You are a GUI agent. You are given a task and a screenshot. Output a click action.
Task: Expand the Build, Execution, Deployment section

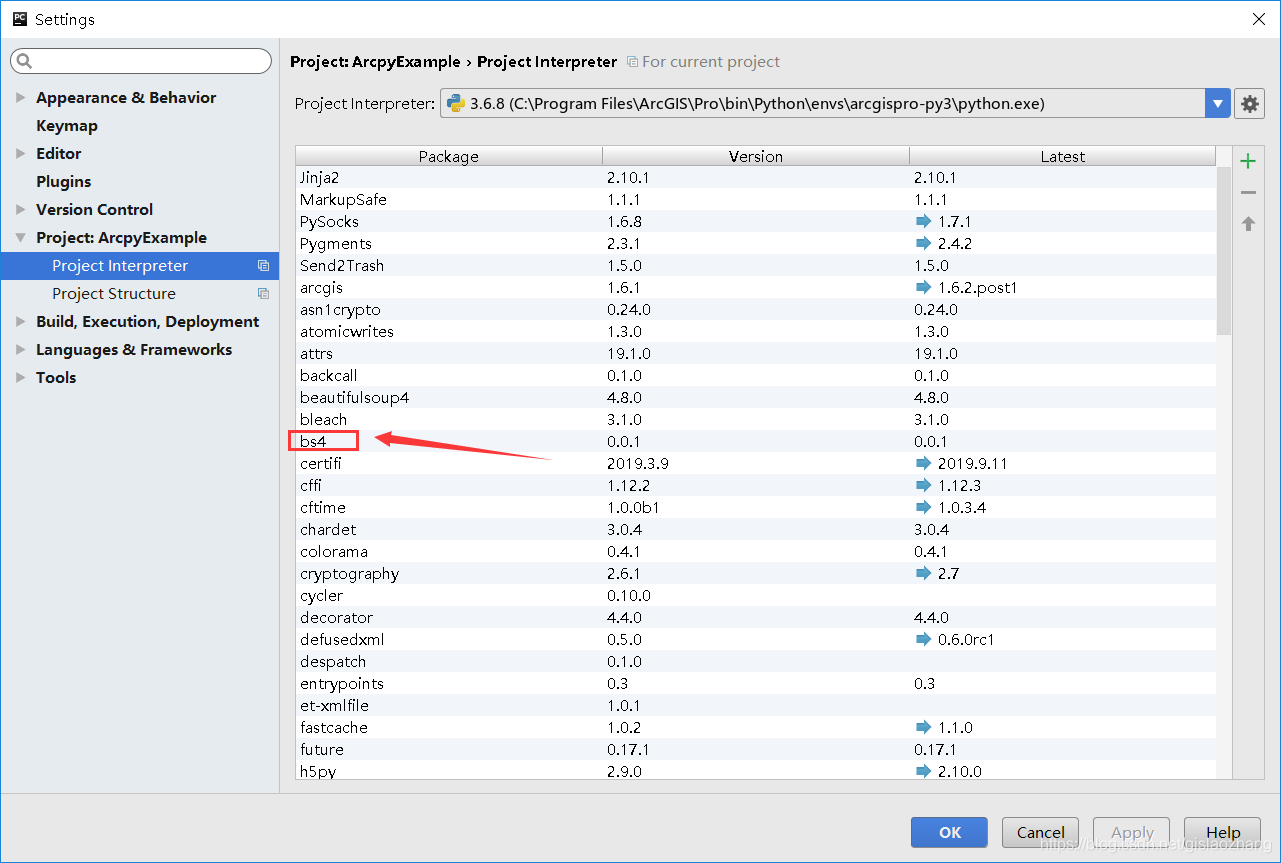(21, 321)
